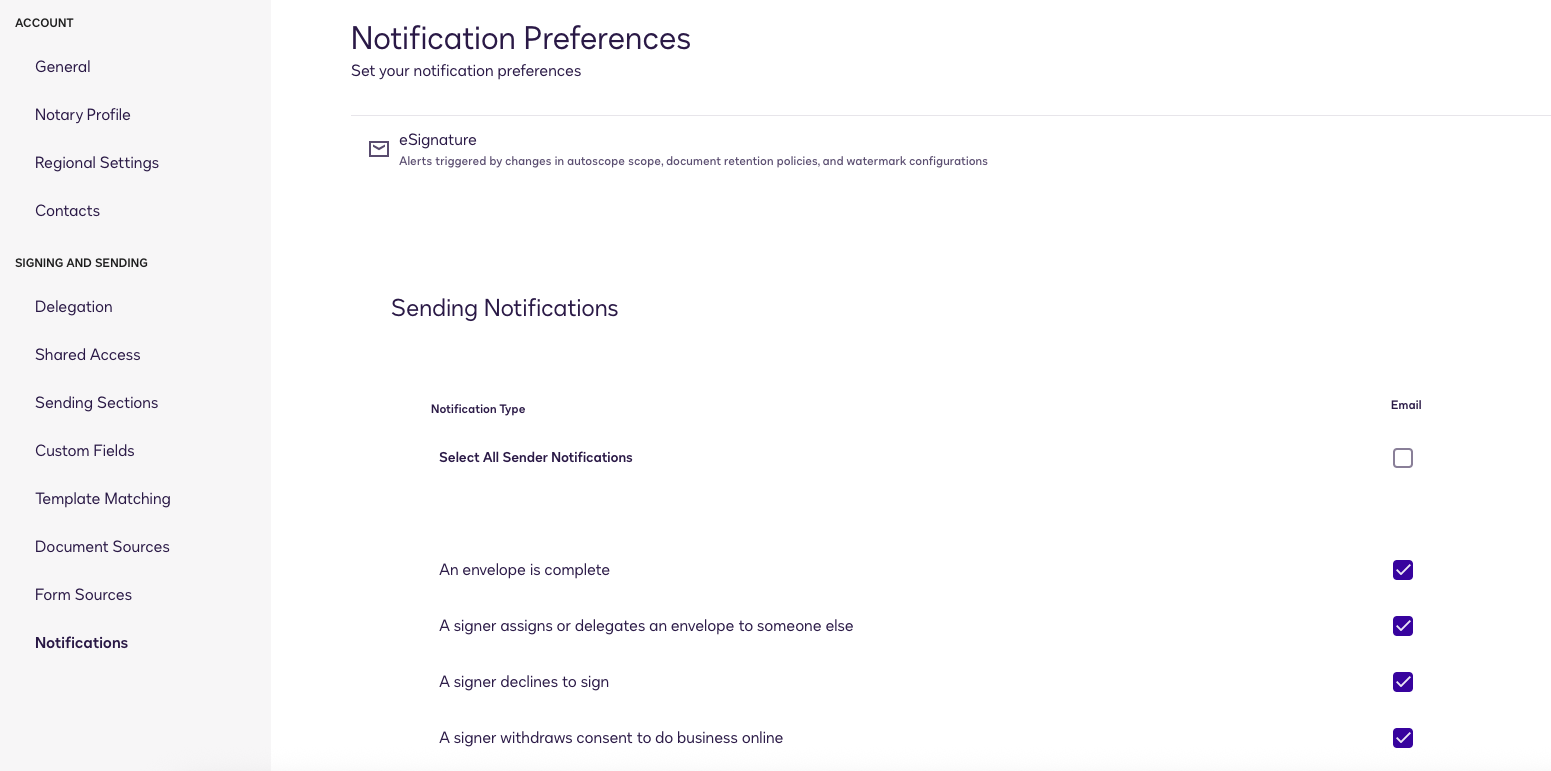Screen dimensions: 1551x771
Task: Open the General account settings
Action: coord(63,67)
